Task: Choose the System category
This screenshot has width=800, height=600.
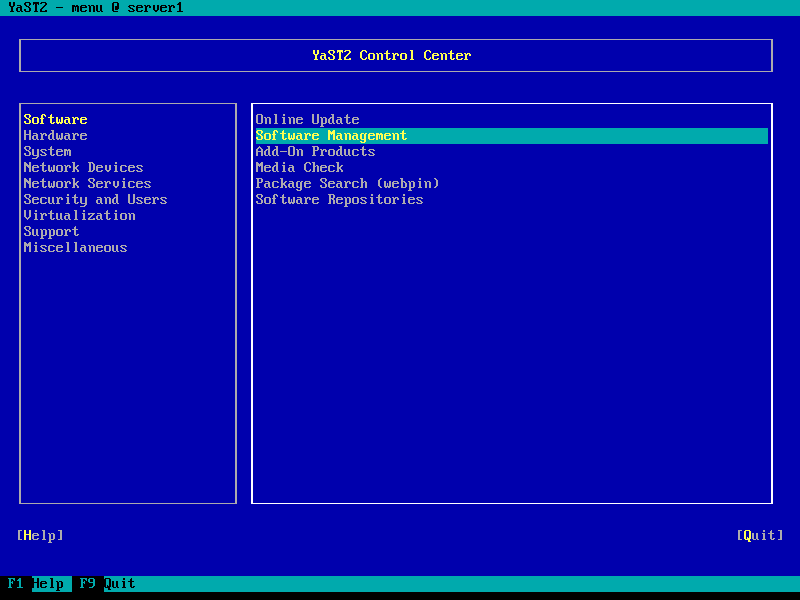Action: point(47,152)
